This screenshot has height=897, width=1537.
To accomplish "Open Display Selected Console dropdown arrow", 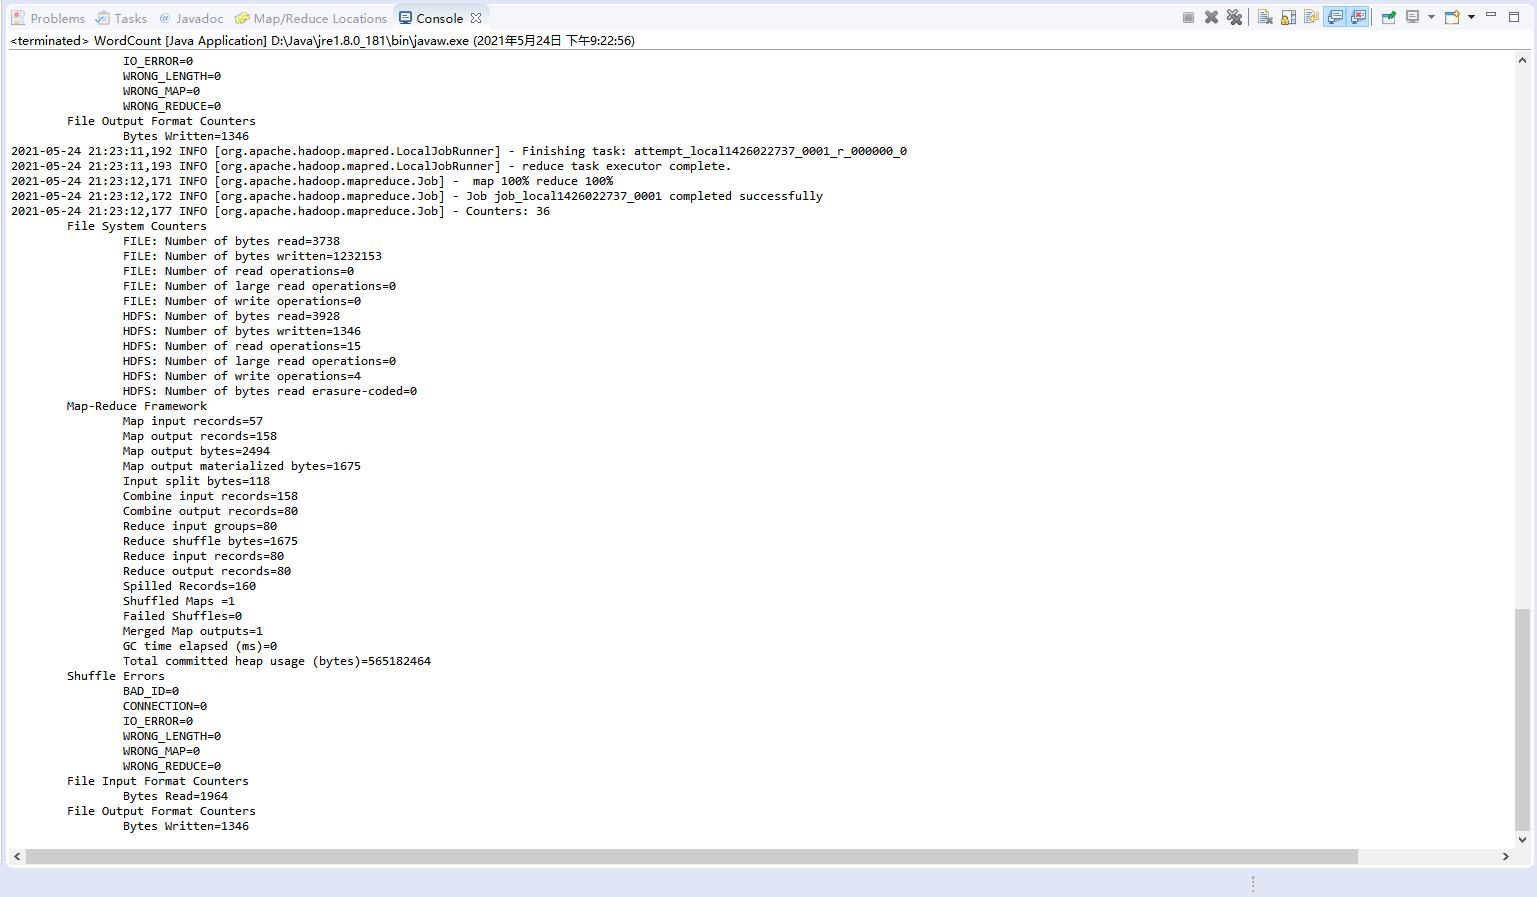I will (x=1431, y=17).
